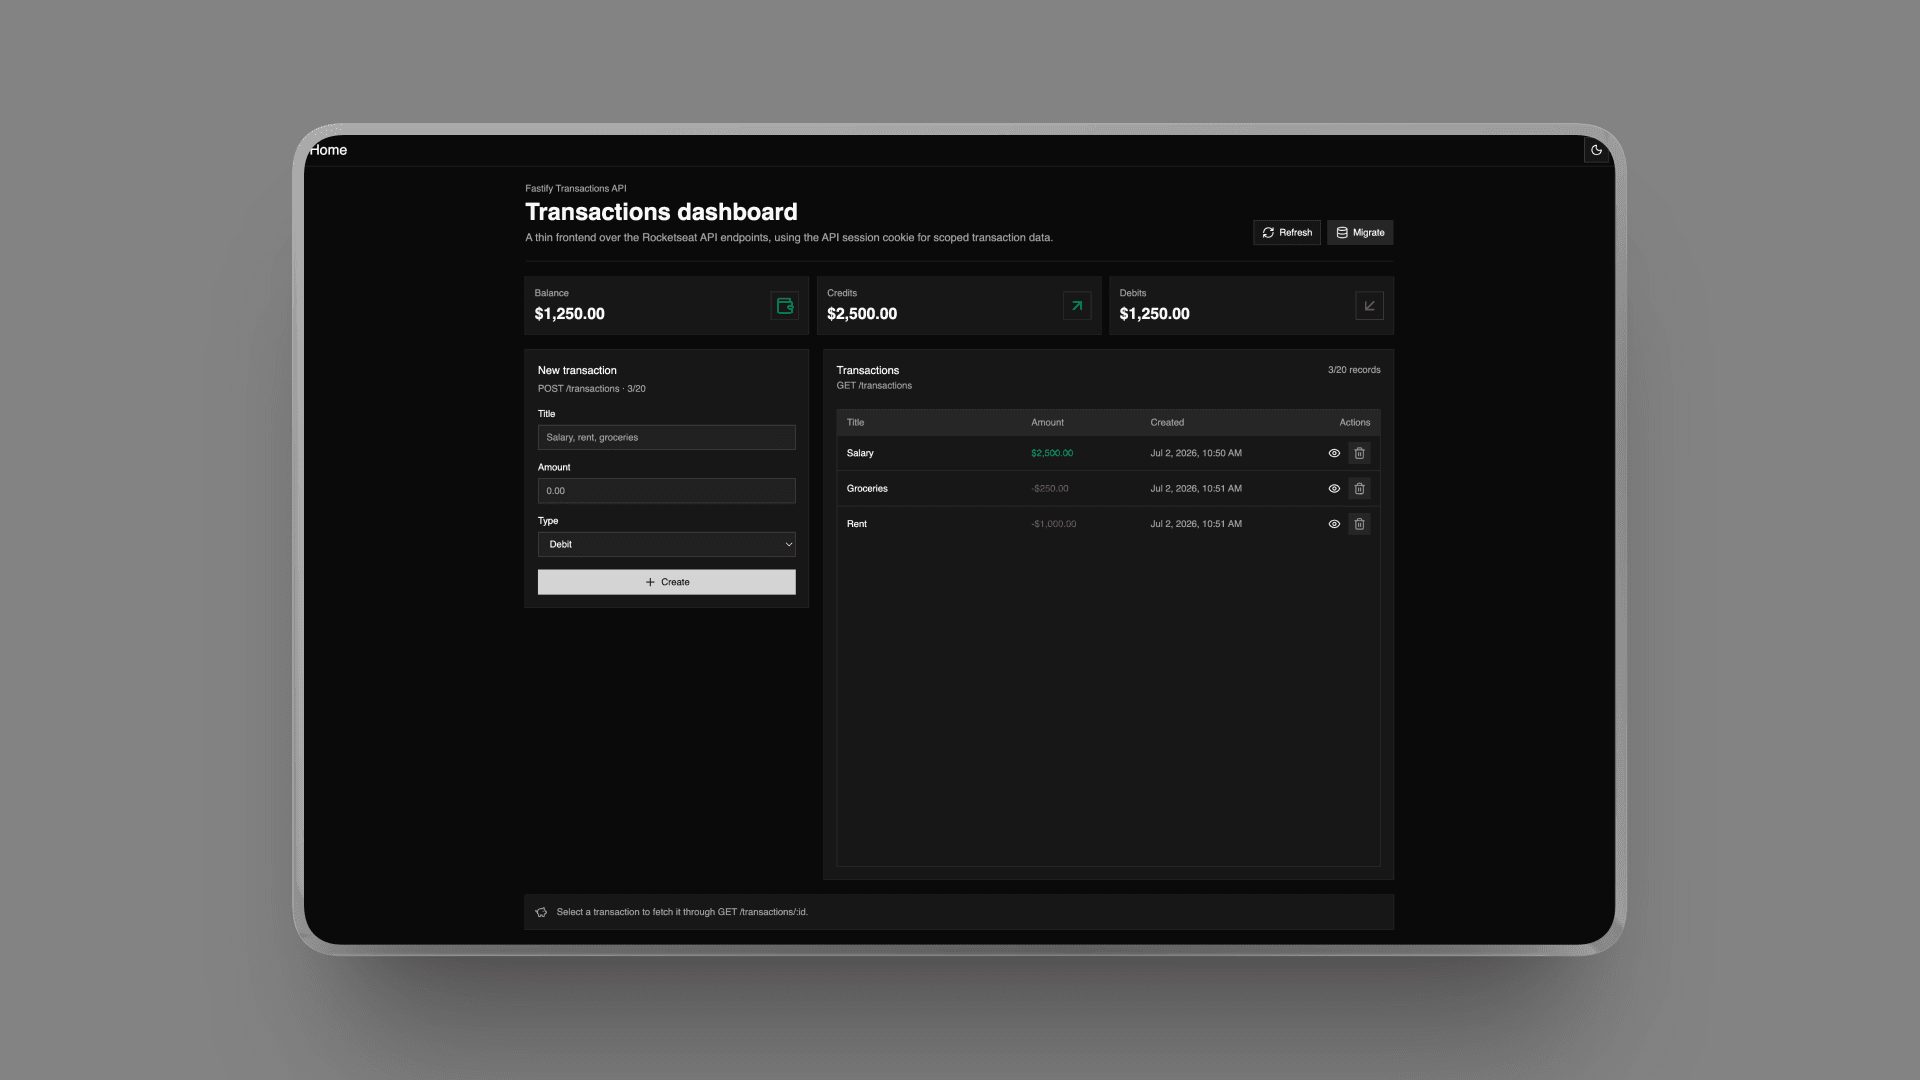Screen dimensions: 1920x1080
Task: Click the $2,500.00 amount in Salary row
Action: [1052, 453]
